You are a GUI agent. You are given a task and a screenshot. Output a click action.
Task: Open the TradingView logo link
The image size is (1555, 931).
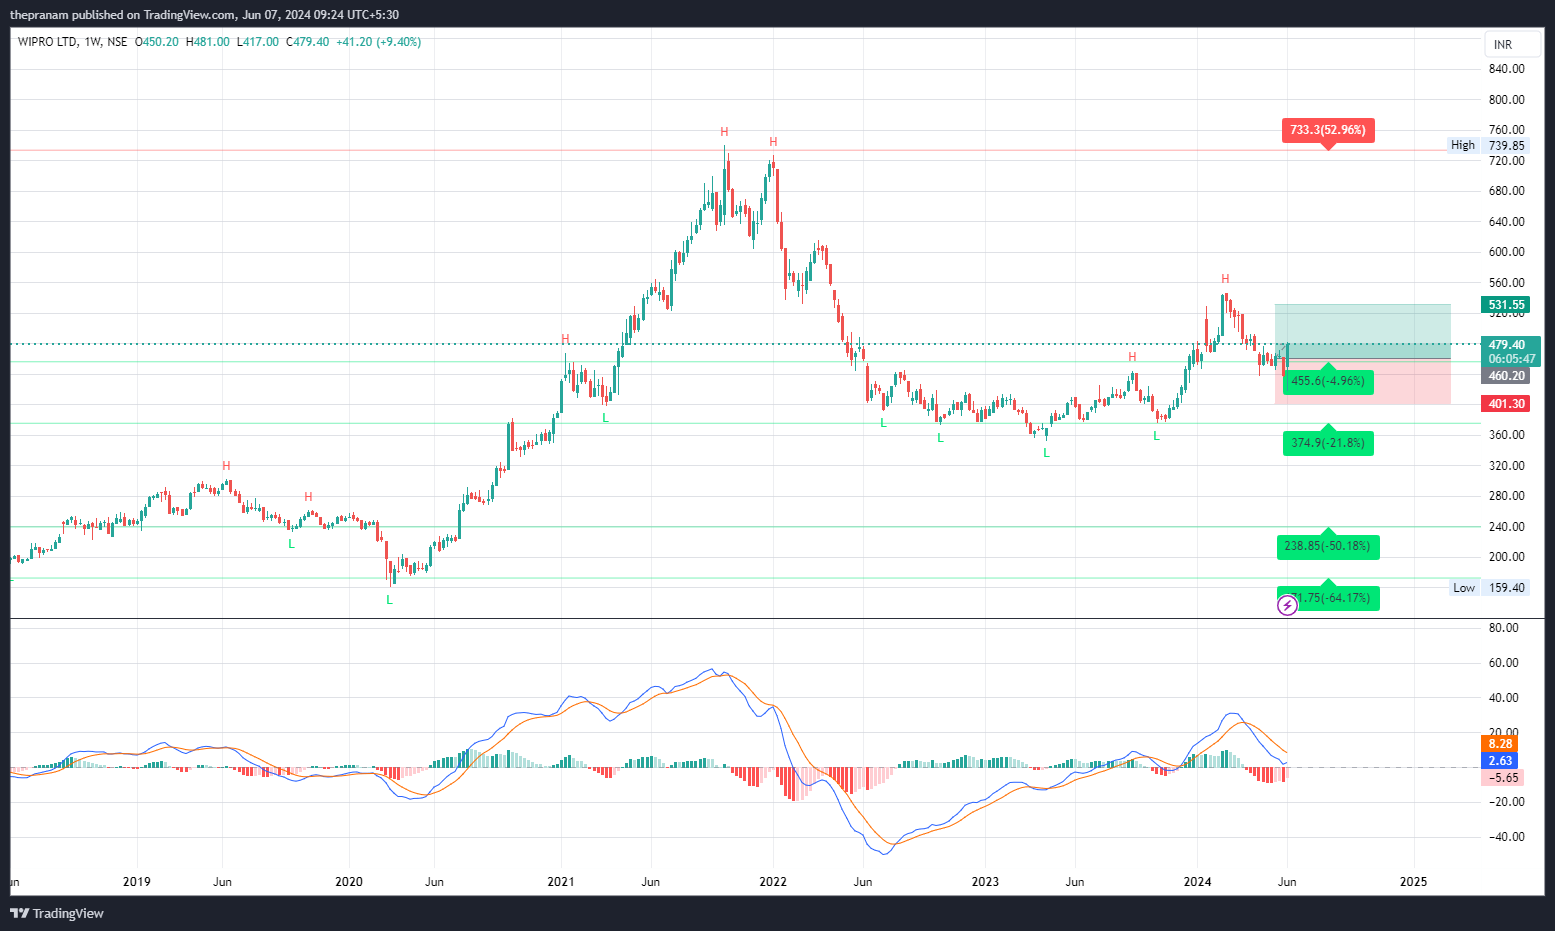(x=57, y=913)
